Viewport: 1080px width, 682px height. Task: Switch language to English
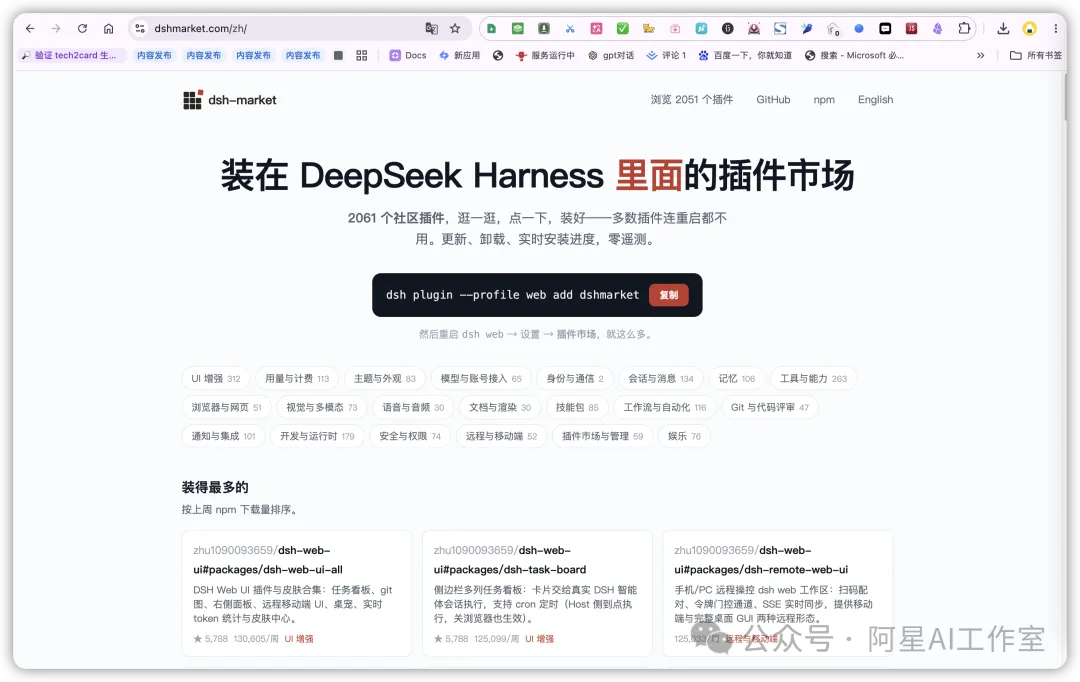click(x=875, y=99)
